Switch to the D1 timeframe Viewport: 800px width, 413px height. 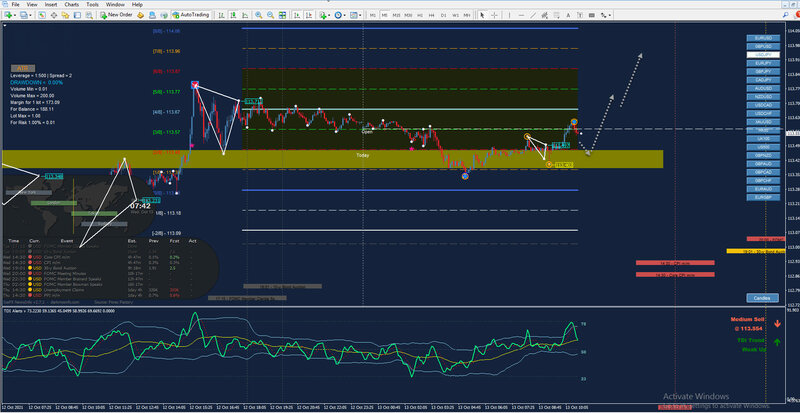click(x=443, y=15)
